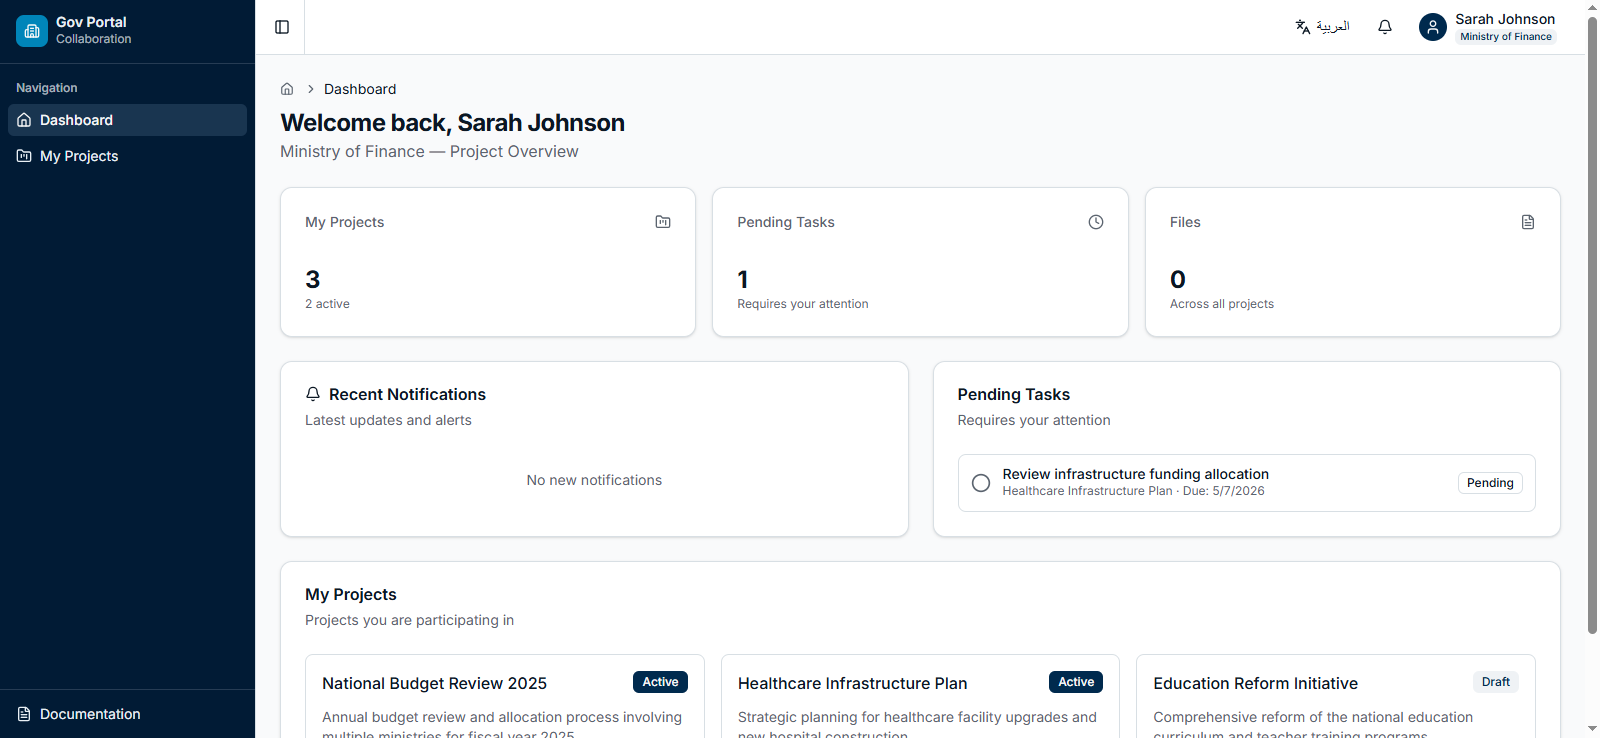This screenshot has height=738, width=1600.
Task: Switch language to Arabic
Action: pos(1322,27)
